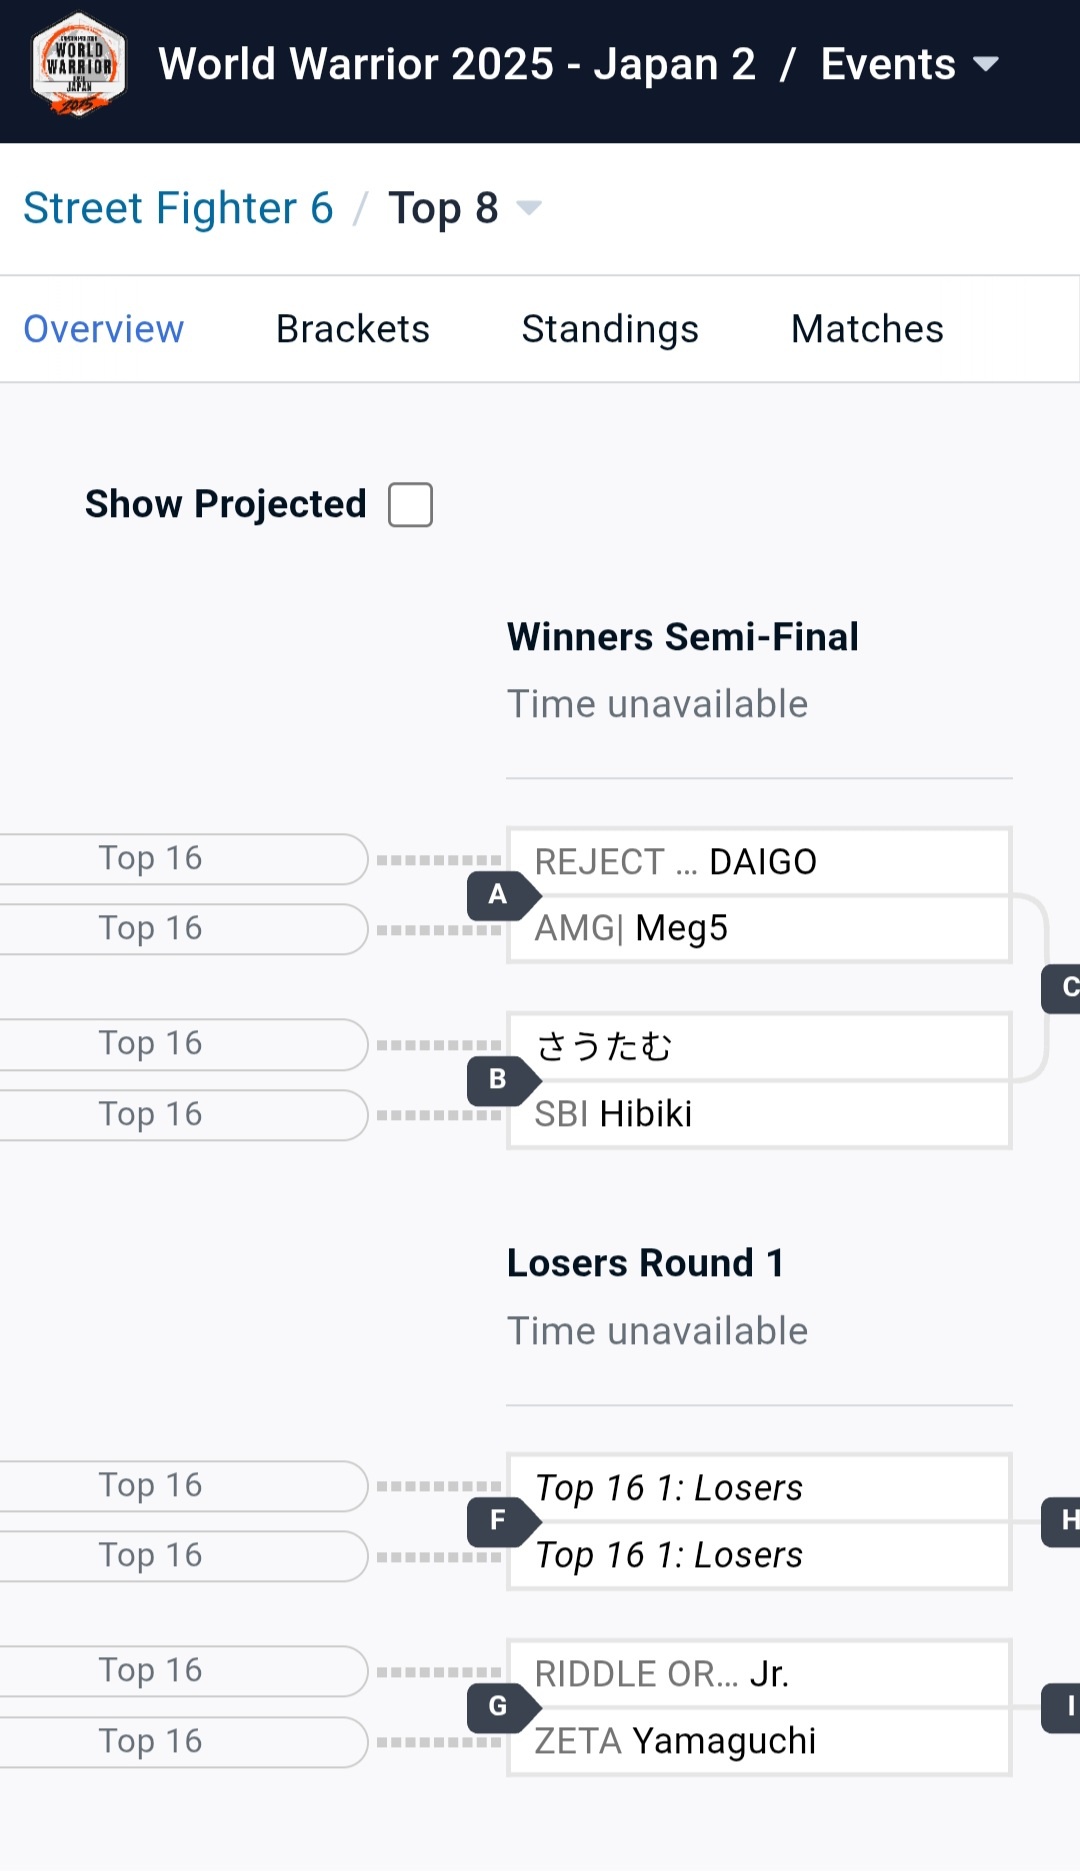
Task: Click match badge F
Action: pyautogui.click(x=499, y=1521)
